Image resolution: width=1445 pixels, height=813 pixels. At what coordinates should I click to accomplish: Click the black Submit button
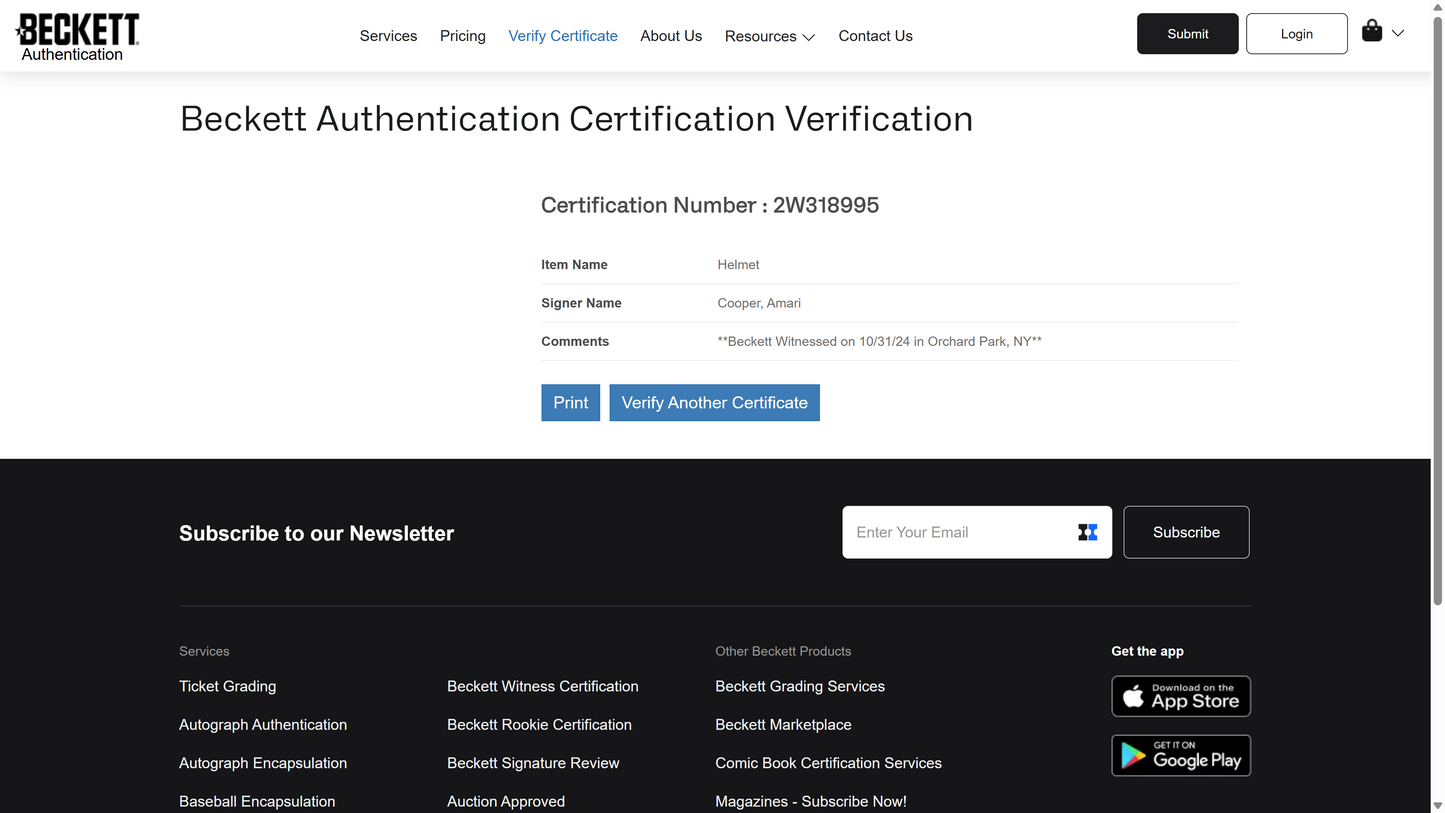click(x=1188, y=34)
